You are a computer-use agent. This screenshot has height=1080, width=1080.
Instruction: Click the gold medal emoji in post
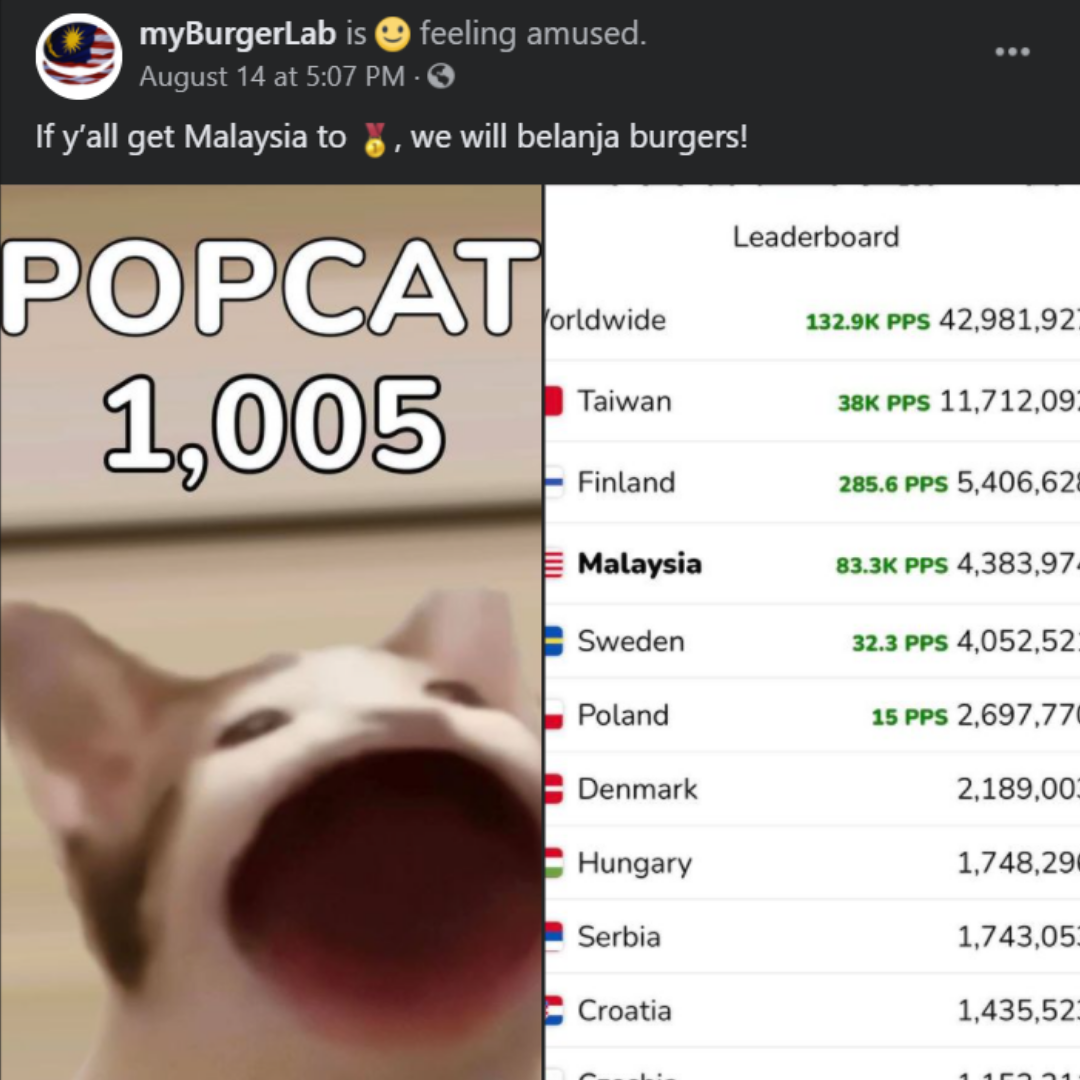click(374, 139)
